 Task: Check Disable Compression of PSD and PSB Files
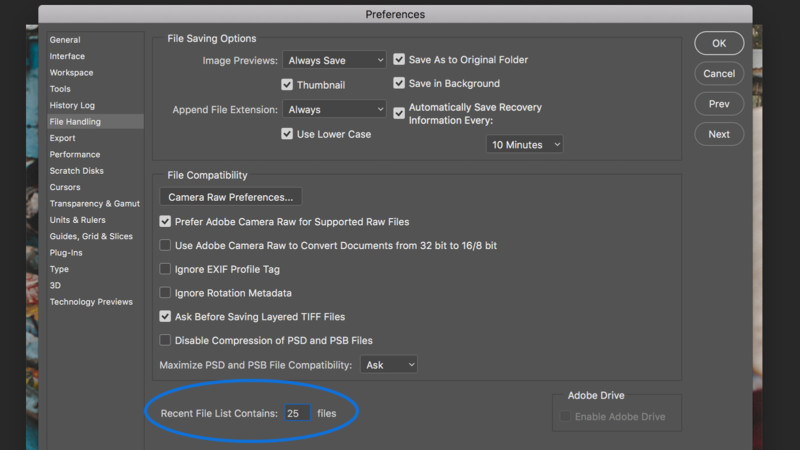pos(165,340)
